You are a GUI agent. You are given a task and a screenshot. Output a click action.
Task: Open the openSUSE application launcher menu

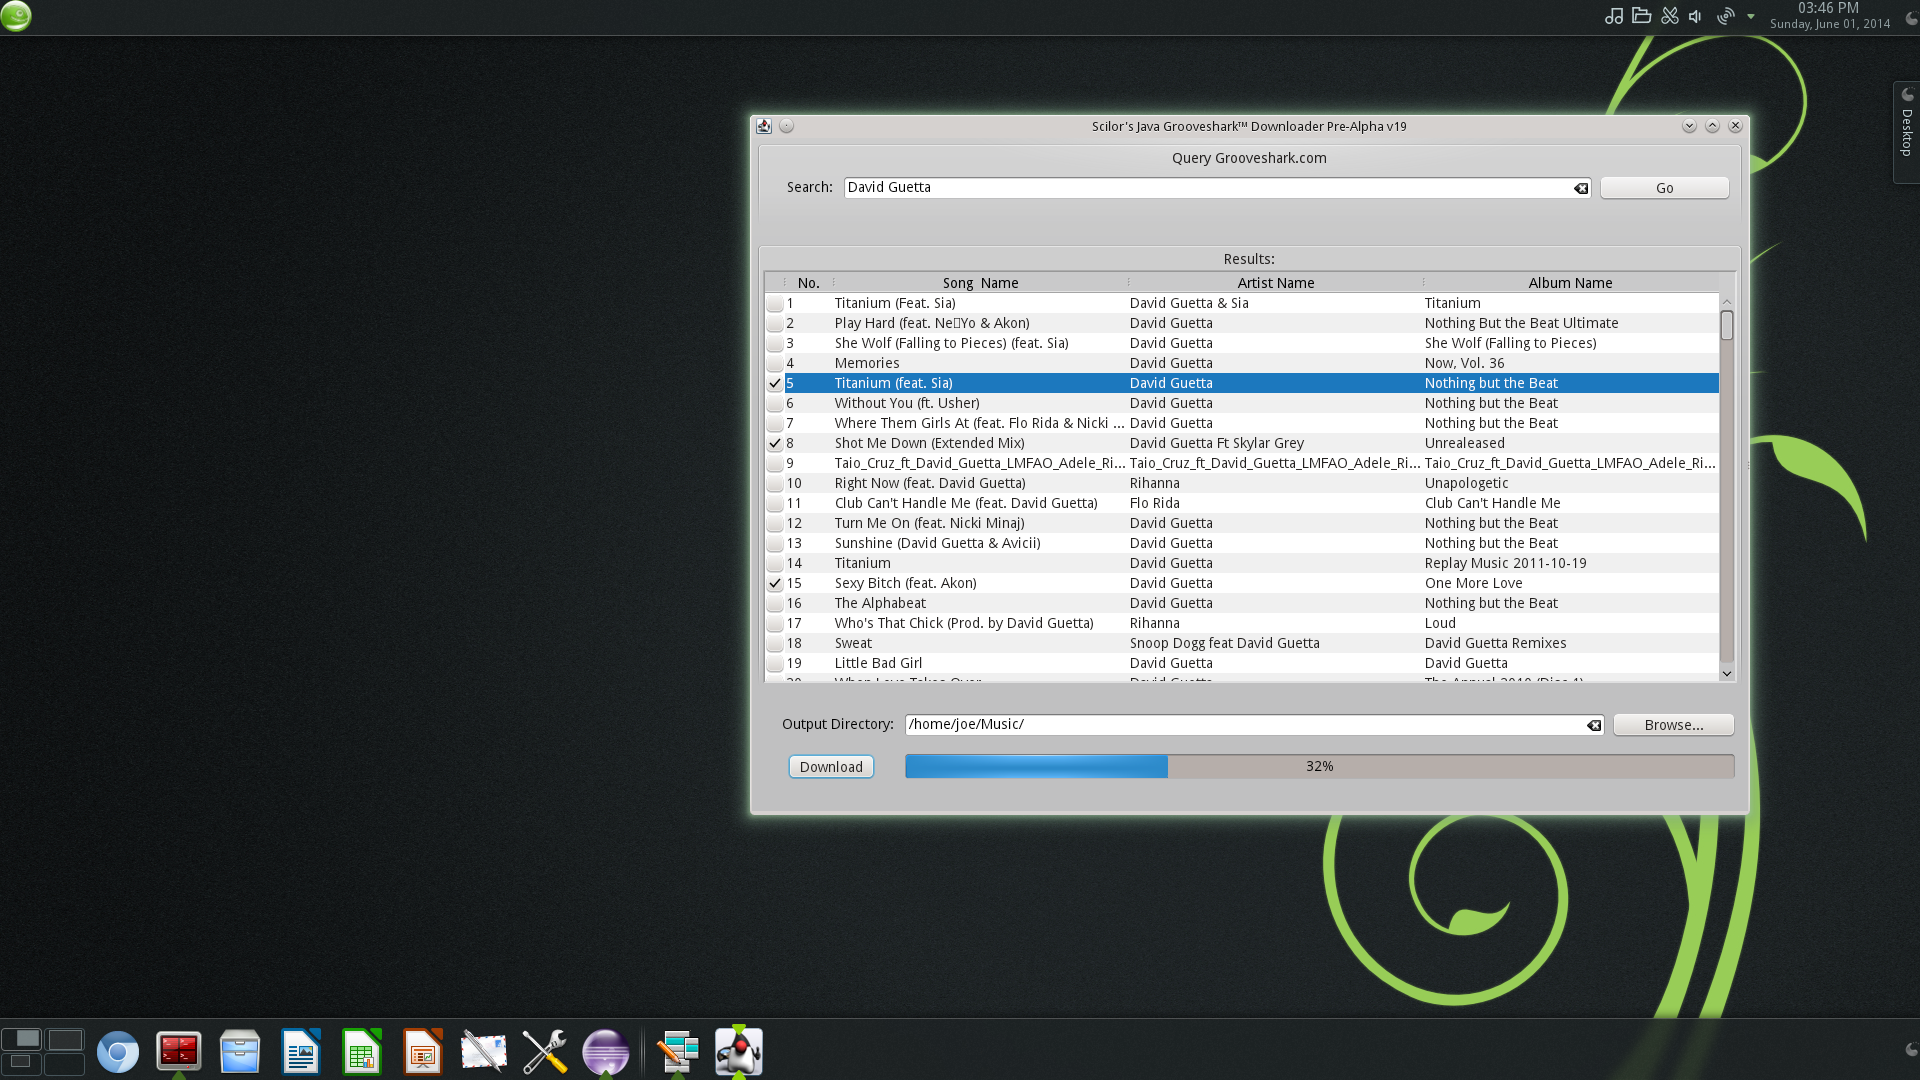(16, 16)
